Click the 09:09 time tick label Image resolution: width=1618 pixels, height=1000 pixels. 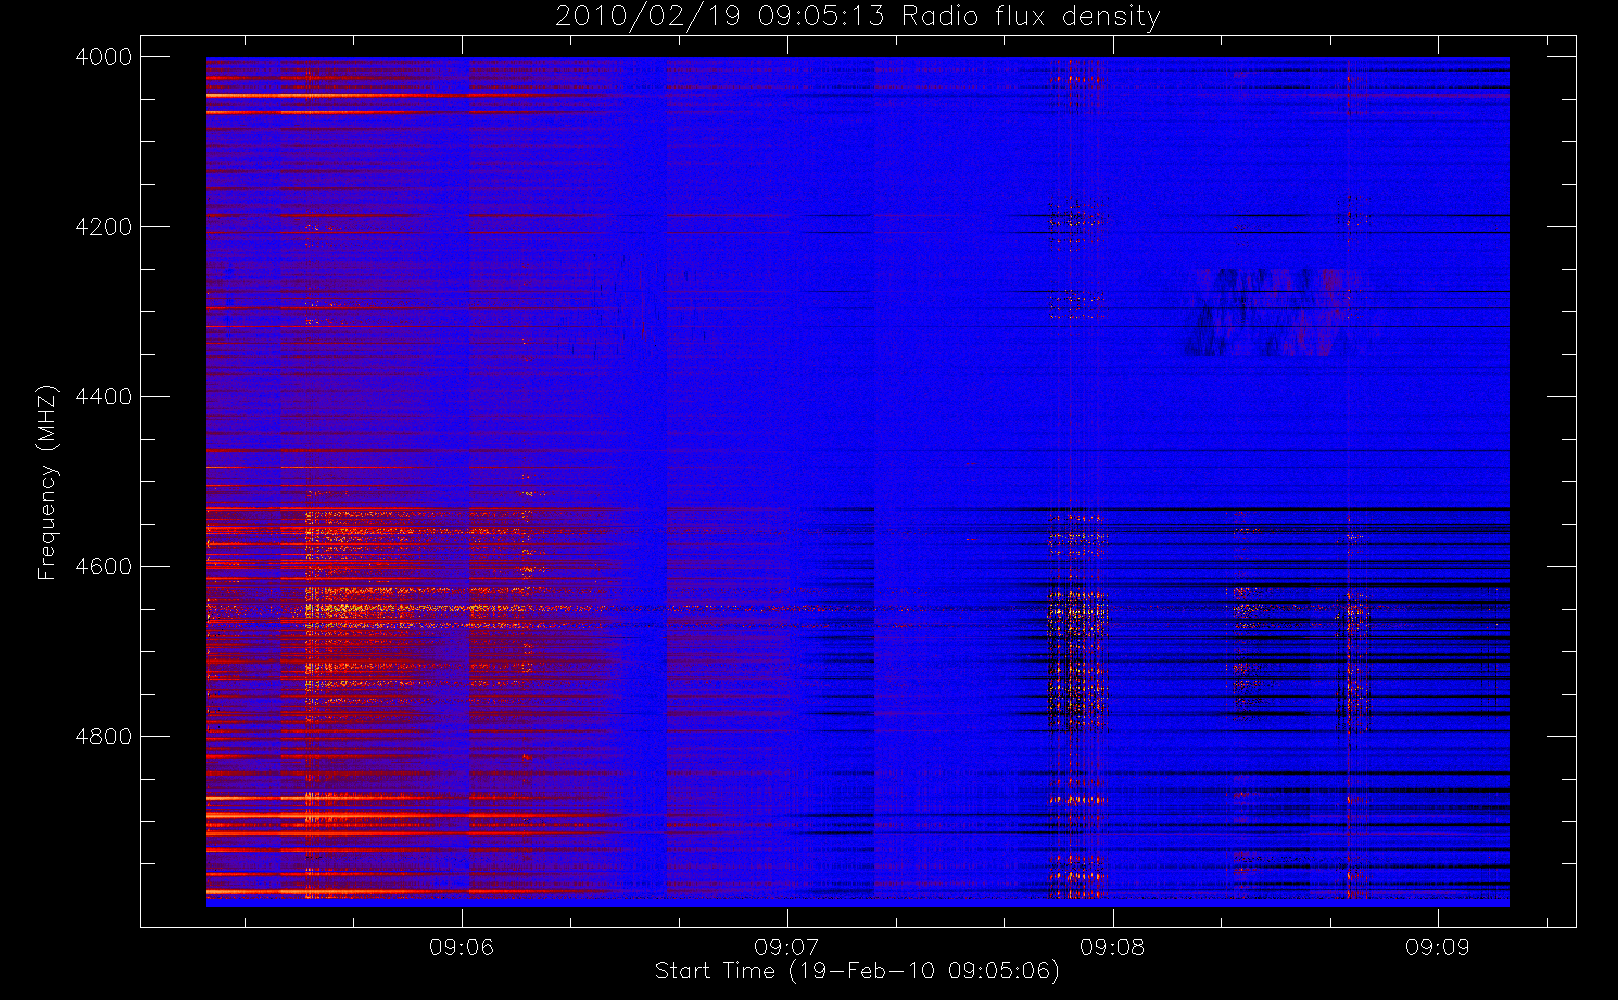pyautogui.click(x=1437, y=947)
